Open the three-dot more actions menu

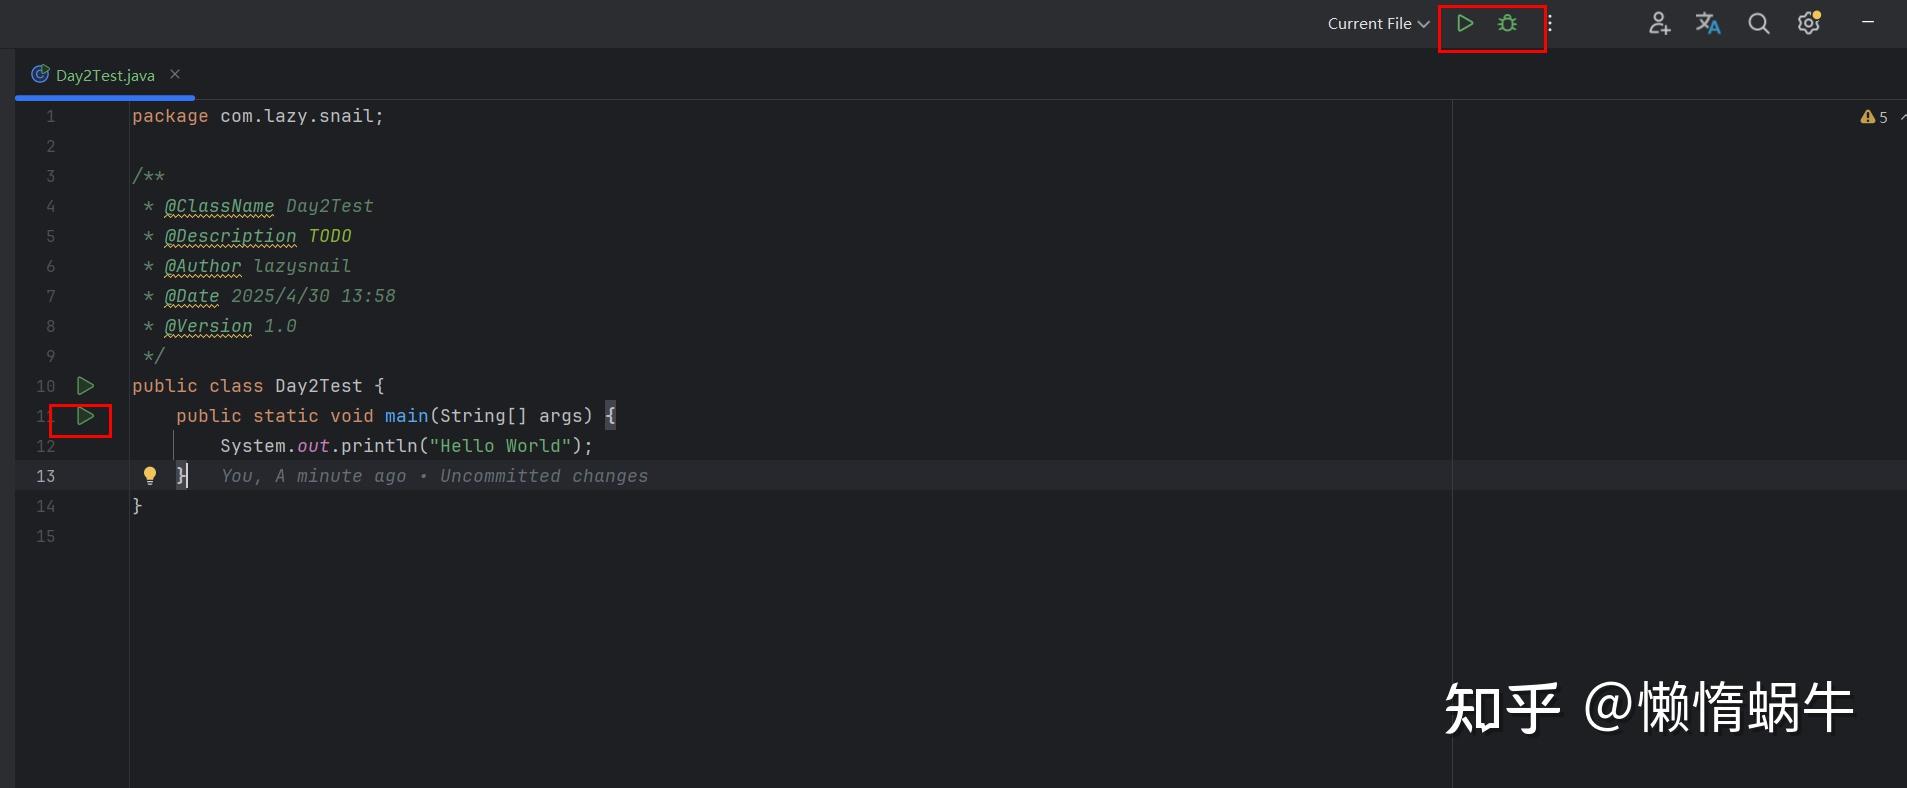[x=1549, y=23]
